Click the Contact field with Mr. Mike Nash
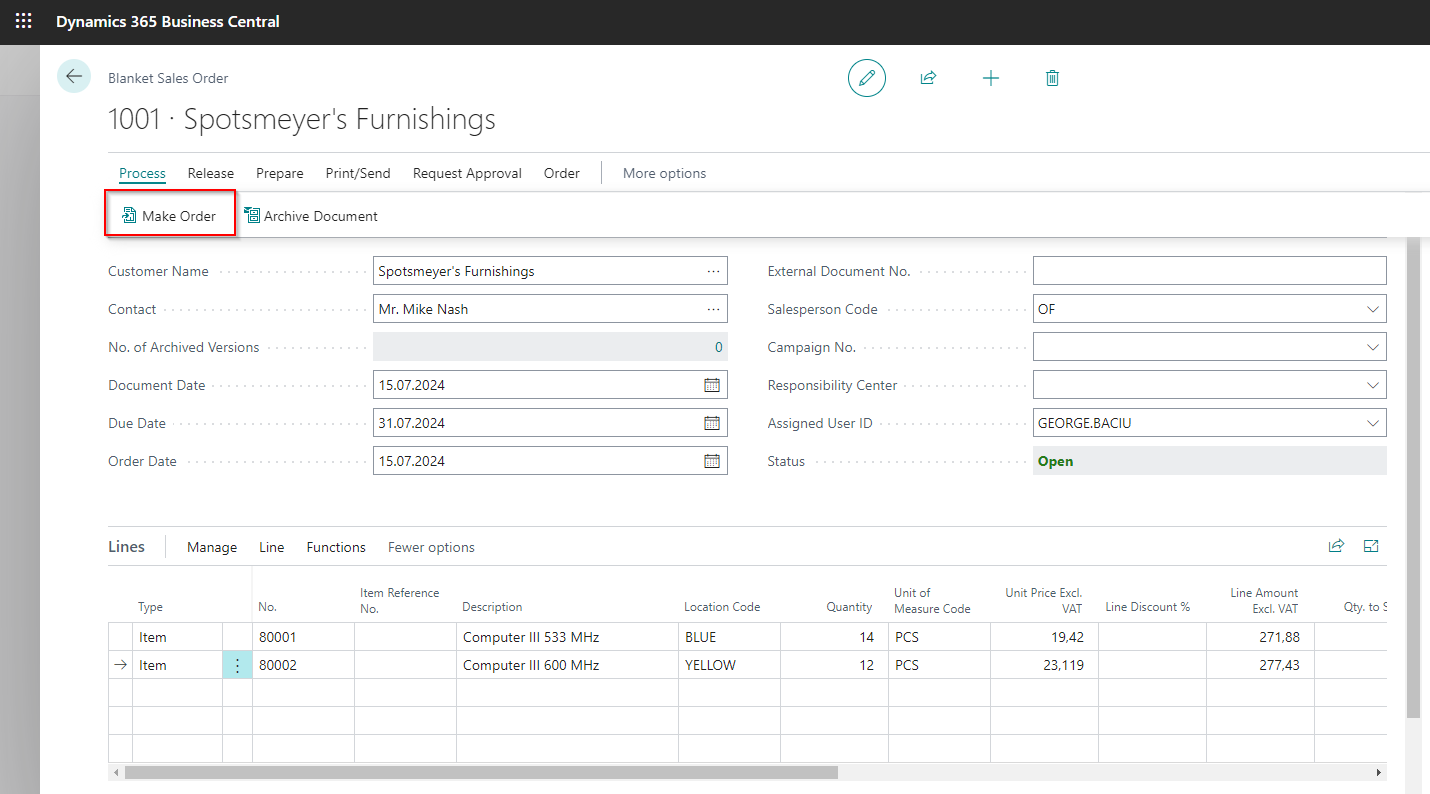The width and height of the screenshot is (1430, 794). click(550, 309)
